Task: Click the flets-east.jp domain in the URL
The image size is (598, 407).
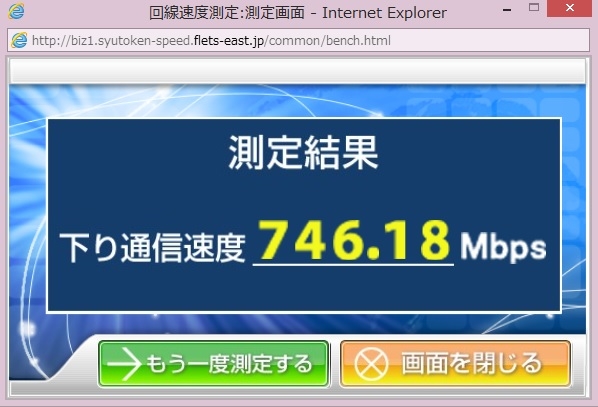Action: [229, 40]
